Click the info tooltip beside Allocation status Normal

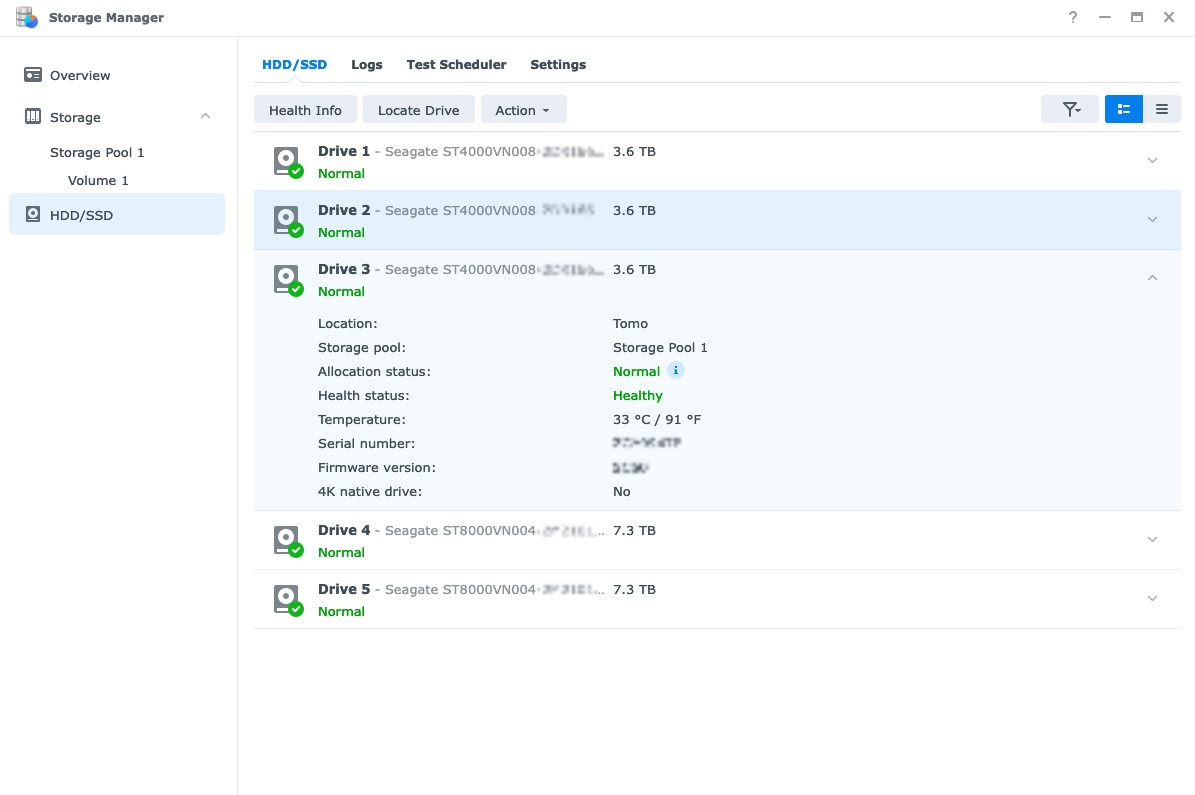675,370
